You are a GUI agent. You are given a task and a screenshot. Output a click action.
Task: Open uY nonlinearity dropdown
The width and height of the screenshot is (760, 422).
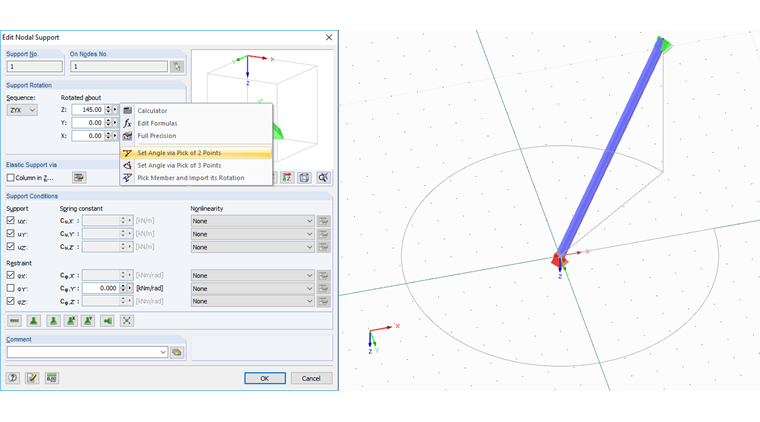[253, 234]
